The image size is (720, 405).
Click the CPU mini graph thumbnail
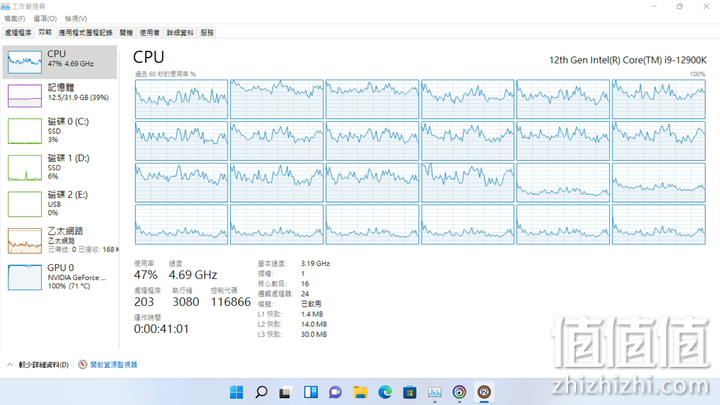pyautogui.click(x=25, y=62)
